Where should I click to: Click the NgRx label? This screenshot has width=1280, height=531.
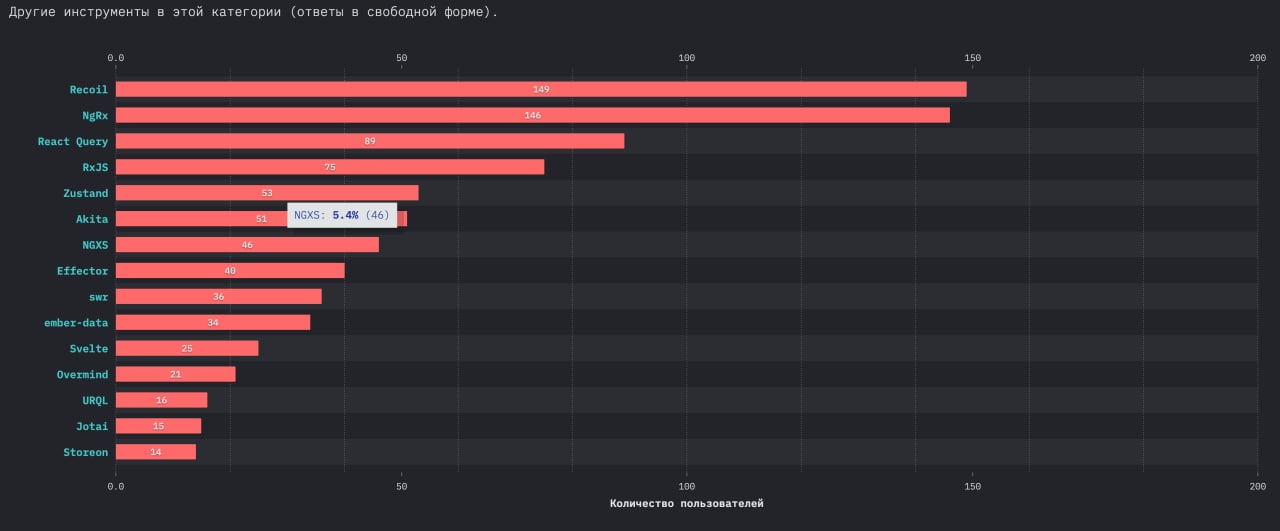pyautogui.click(x=95, y=115)
